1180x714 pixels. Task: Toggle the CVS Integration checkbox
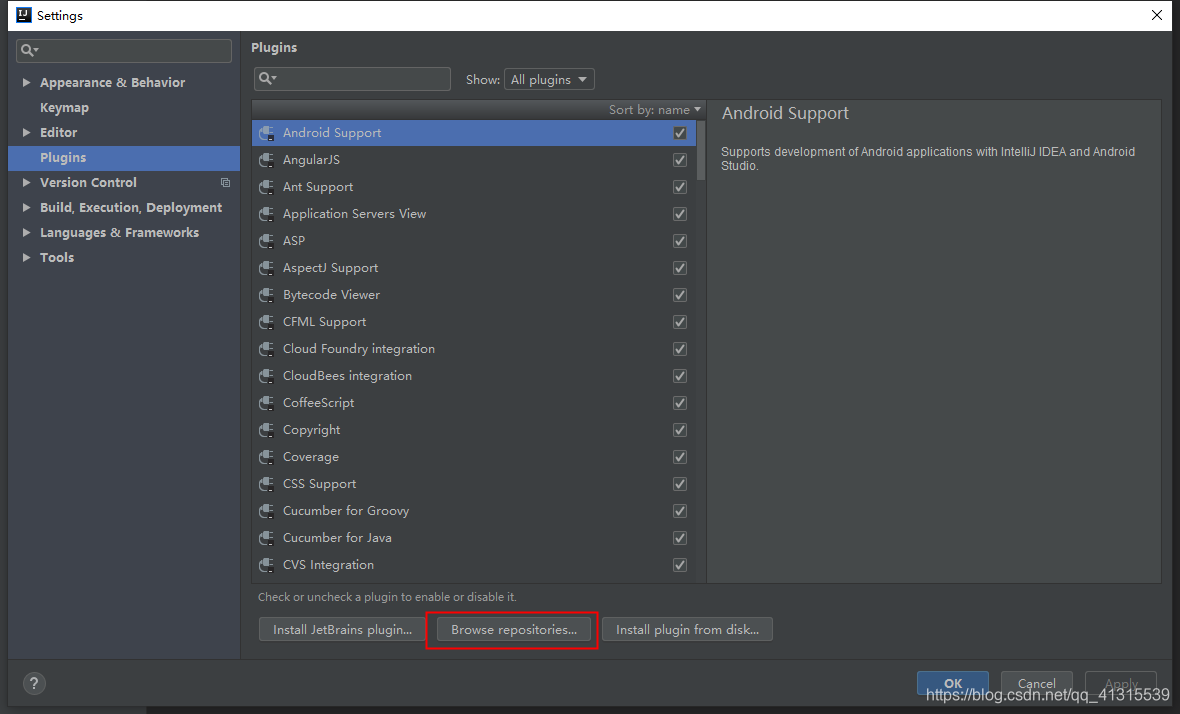[x=680, y=565]
